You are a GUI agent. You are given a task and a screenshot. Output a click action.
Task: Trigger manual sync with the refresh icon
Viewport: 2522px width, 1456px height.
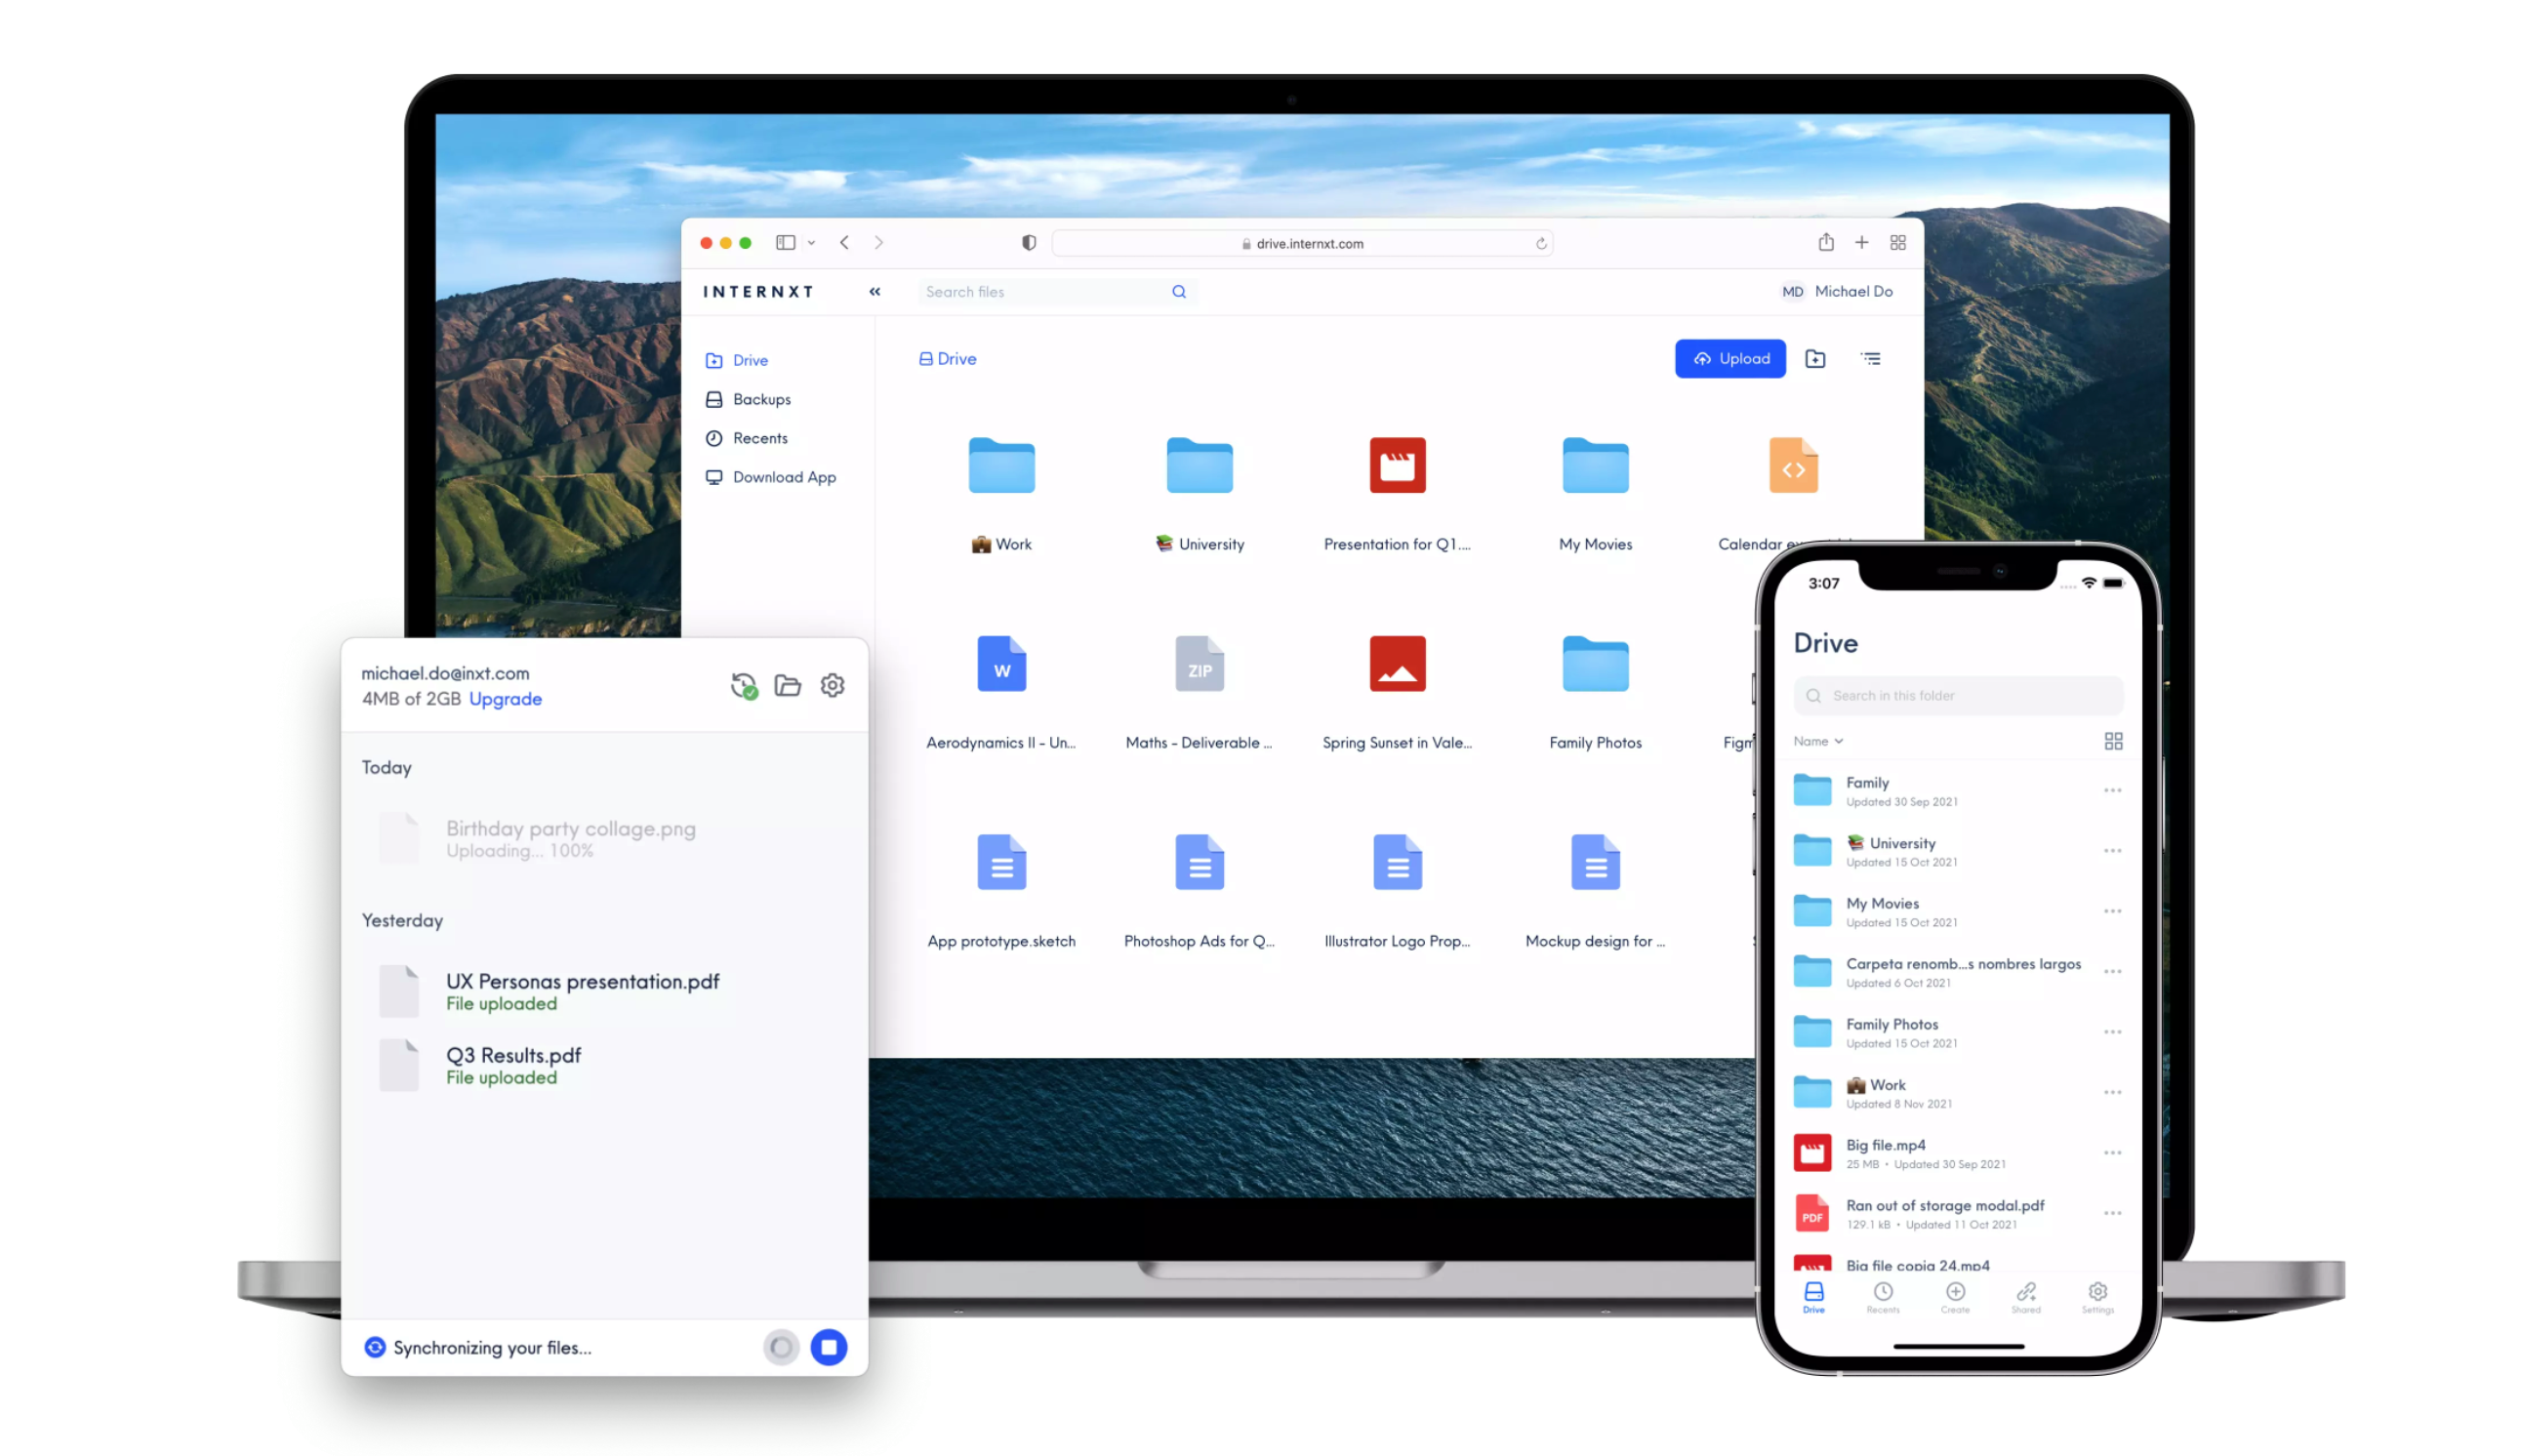744,685
